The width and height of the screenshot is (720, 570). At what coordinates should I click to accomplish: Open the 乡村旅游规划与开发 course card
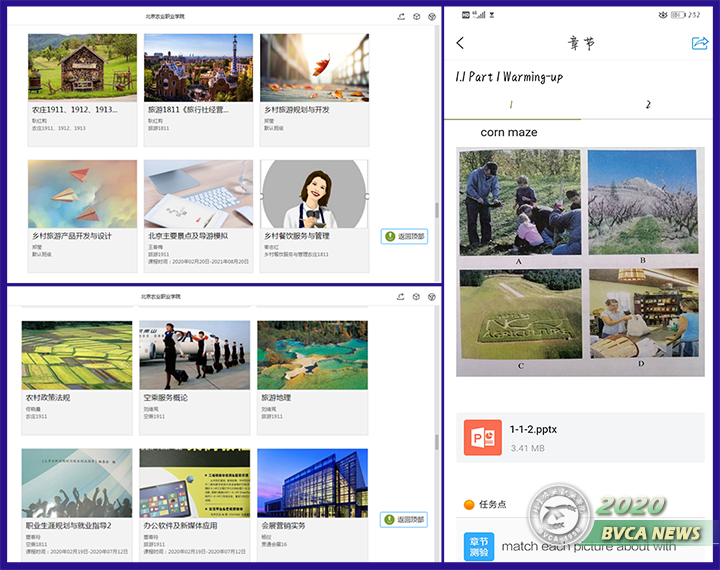(314, 74)
